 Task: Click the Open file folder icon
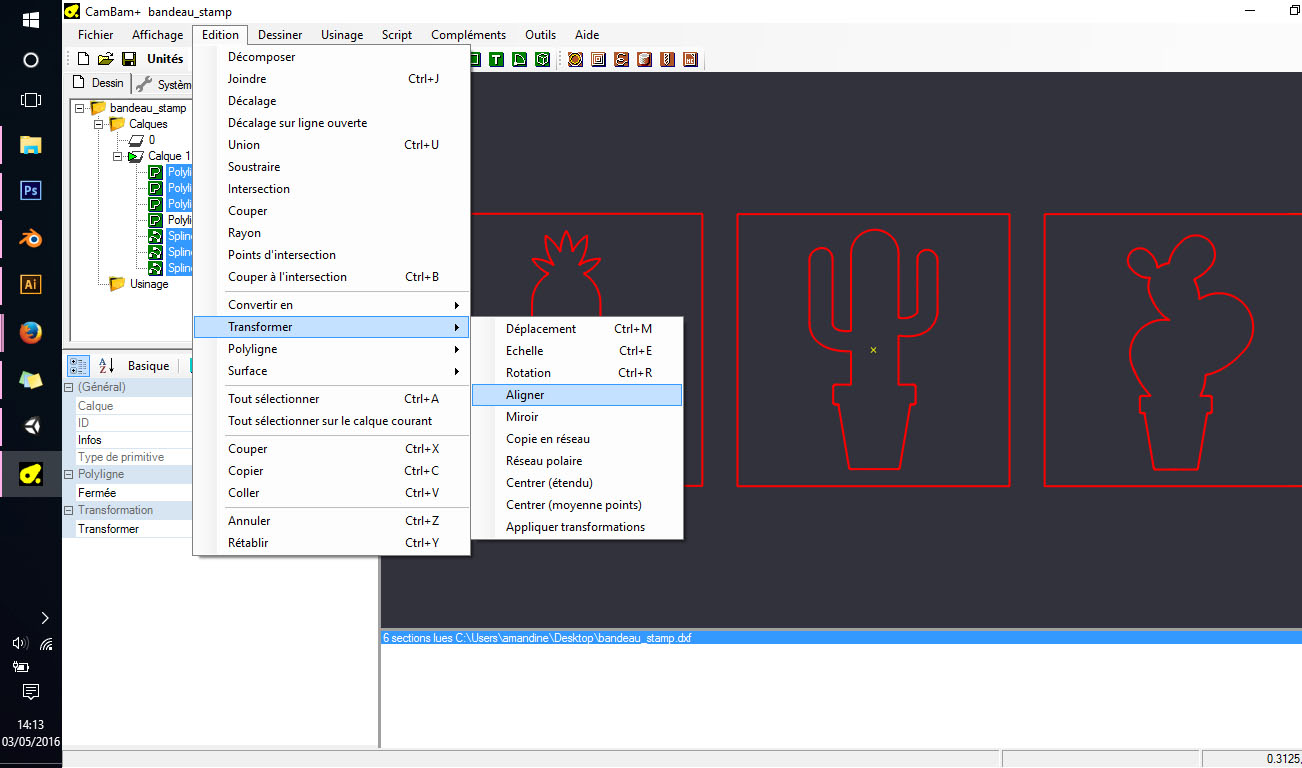pyautogui.click(x=105, y=59)
